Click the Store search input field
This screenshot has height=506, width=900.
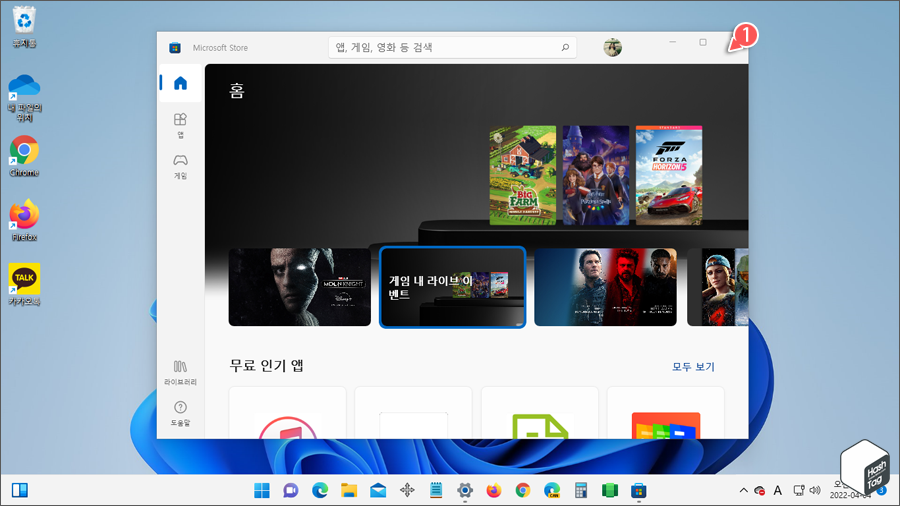[x=452, y=48]
